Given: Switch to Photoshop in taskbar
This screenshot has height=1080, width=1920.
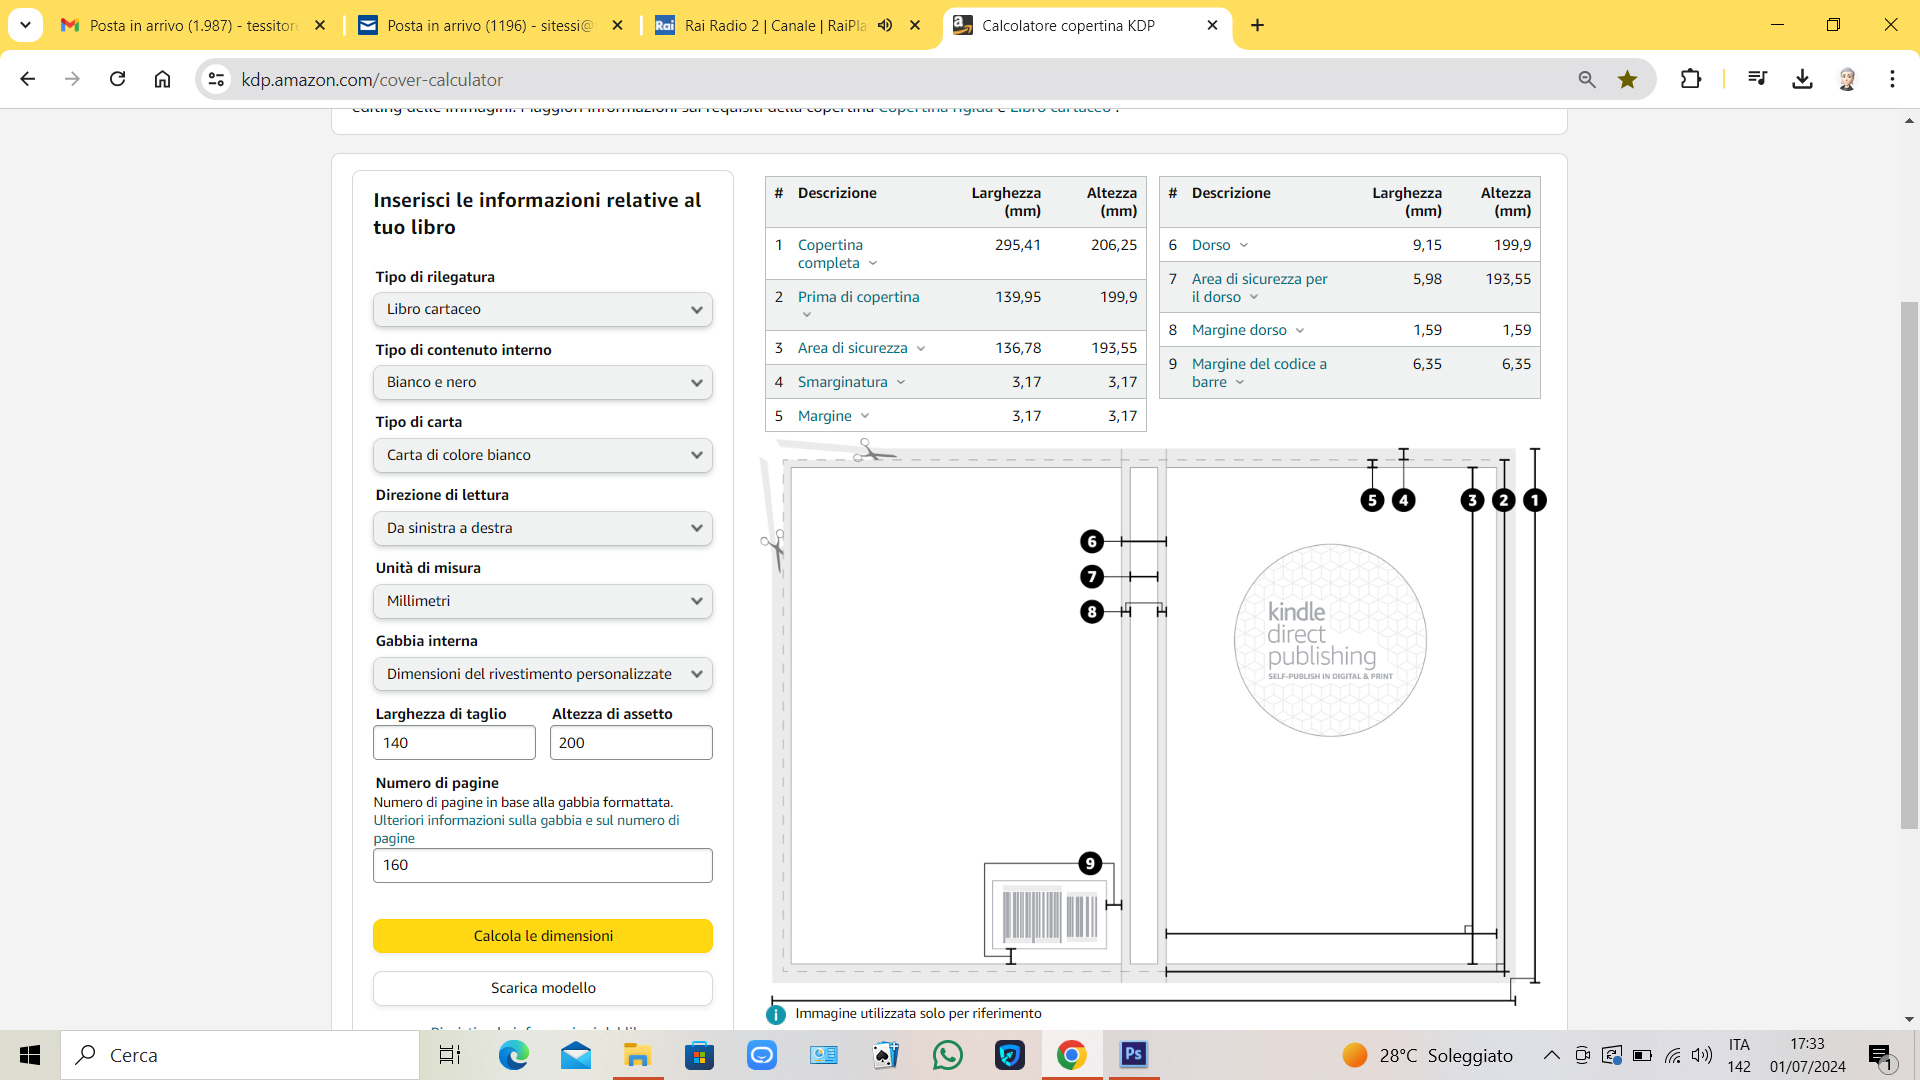Looking at the screenshot, I should click(x=1133, y=1055).
